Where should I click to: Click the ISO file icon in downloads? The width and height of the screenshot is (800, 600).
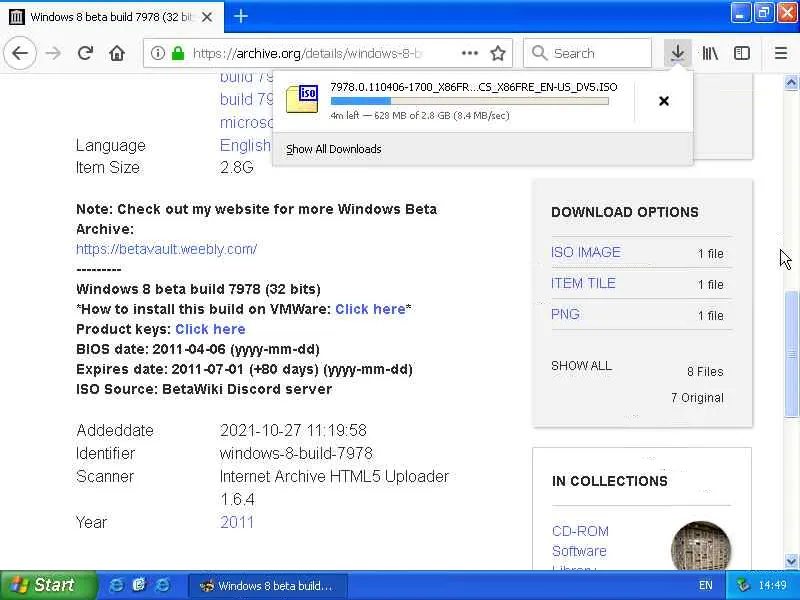click(302, 98)
